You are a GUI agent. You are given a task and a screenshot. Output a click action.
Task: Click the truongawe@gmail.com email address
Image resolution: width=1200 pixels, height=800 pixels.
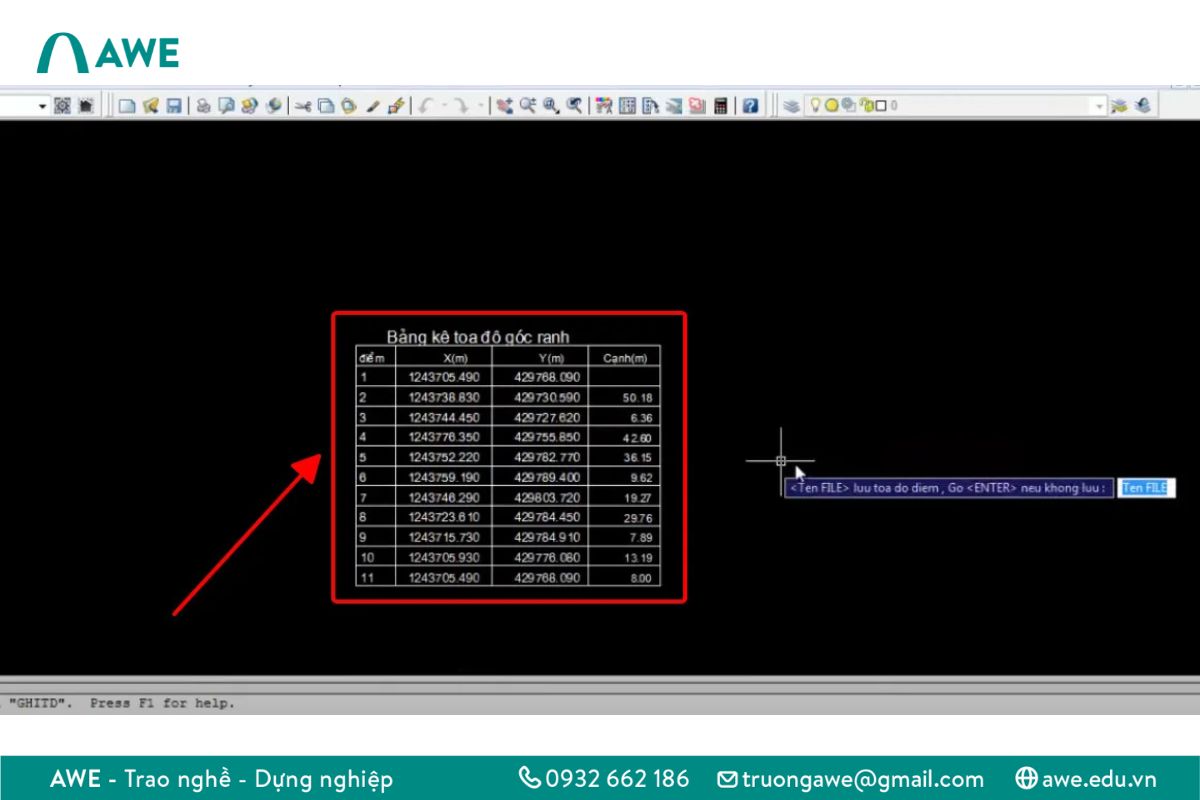(x=862, y=779)
